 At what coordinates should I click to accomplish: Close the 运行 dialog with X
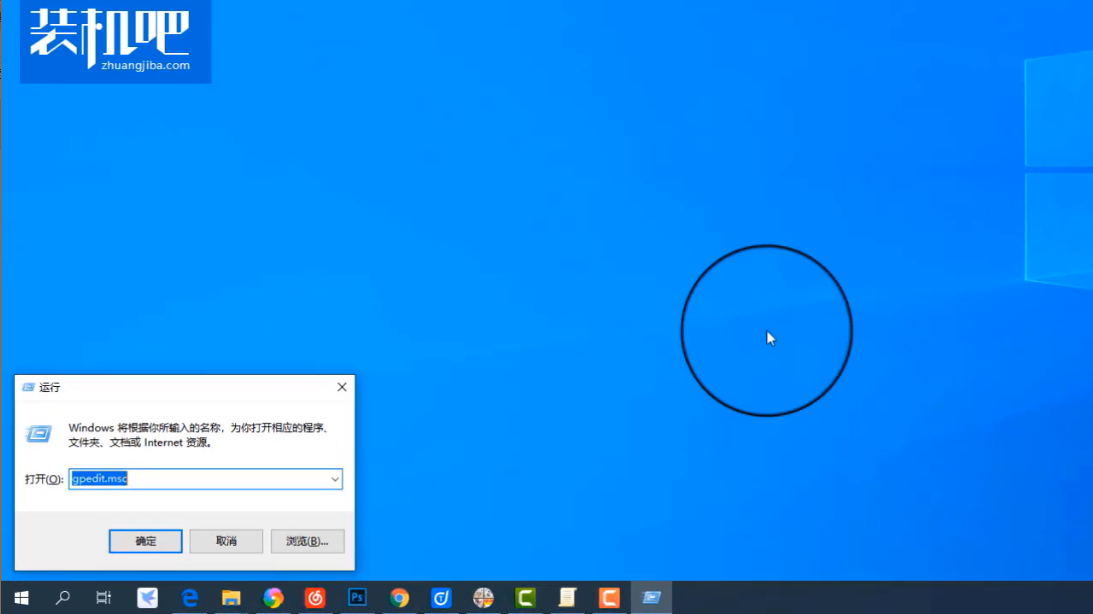[341, 387]
